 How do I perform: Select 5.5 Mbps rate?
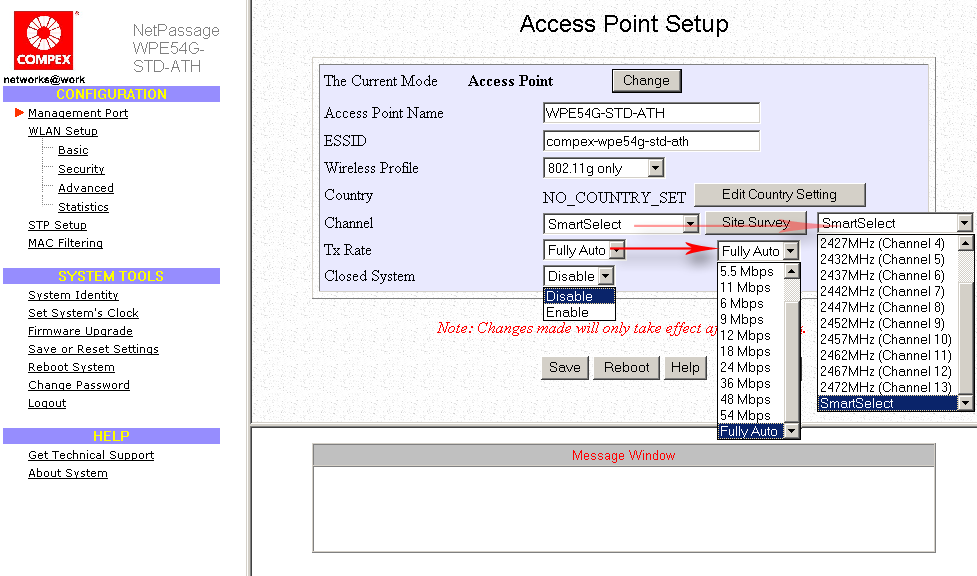coord(751,271)
